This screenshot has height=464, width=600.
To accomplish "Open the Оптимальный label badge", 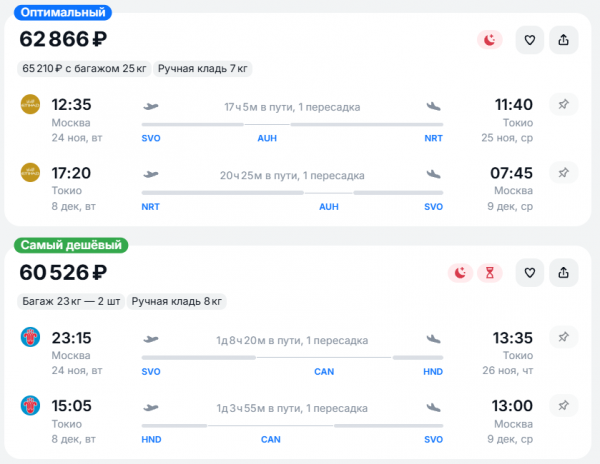I will coord(63,12).
